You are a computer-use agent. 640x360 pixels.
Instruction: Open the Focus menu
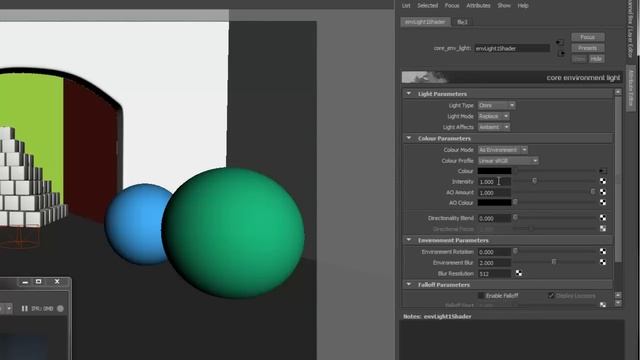coord(451,6)
